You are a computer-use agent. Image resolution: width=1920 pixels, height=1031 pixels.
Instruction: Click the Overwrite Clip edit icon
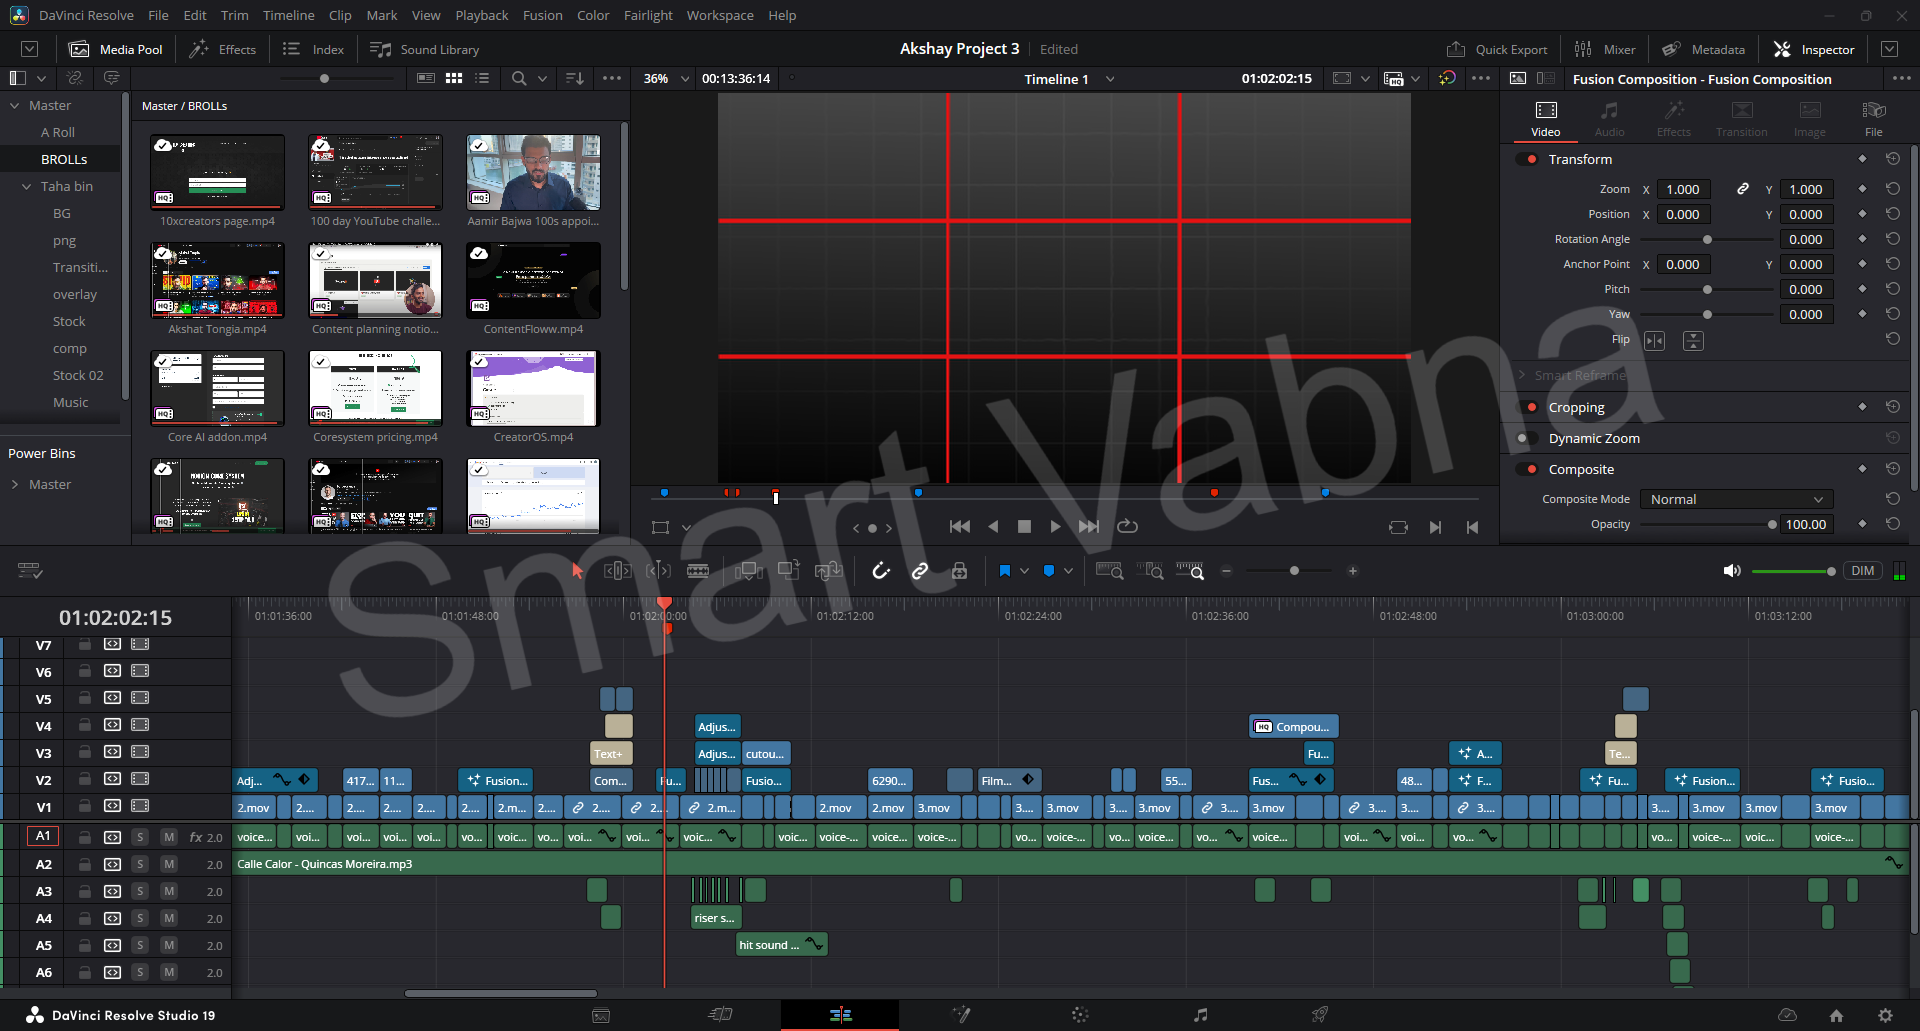pyautogui.click(x=789, y=571)
